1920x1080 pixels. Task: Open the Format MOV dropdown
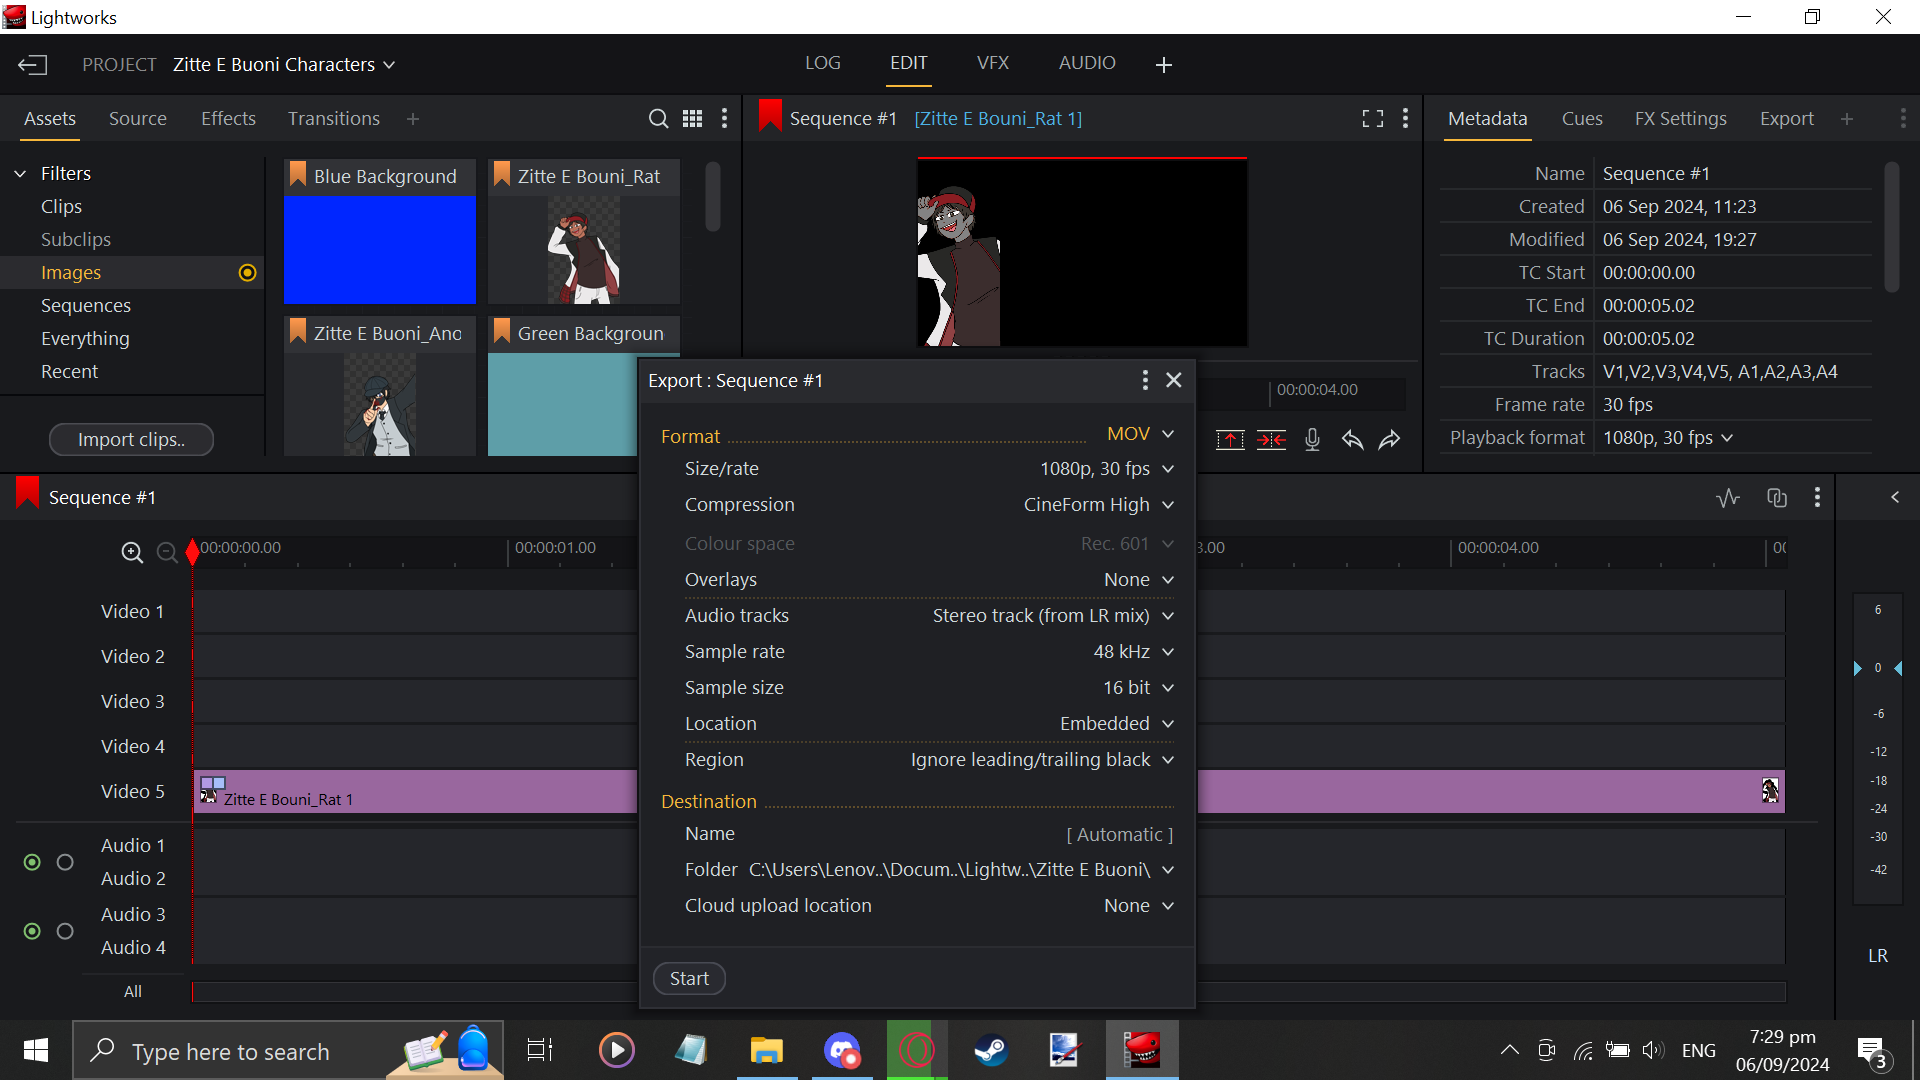(1140, 434)
